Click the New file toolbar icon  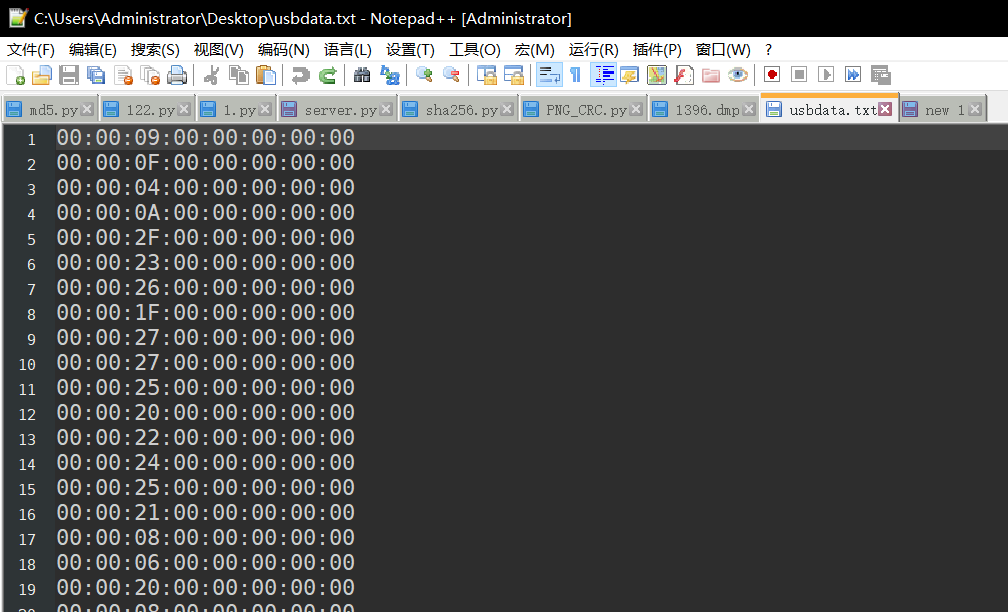[x=16, y=75]
